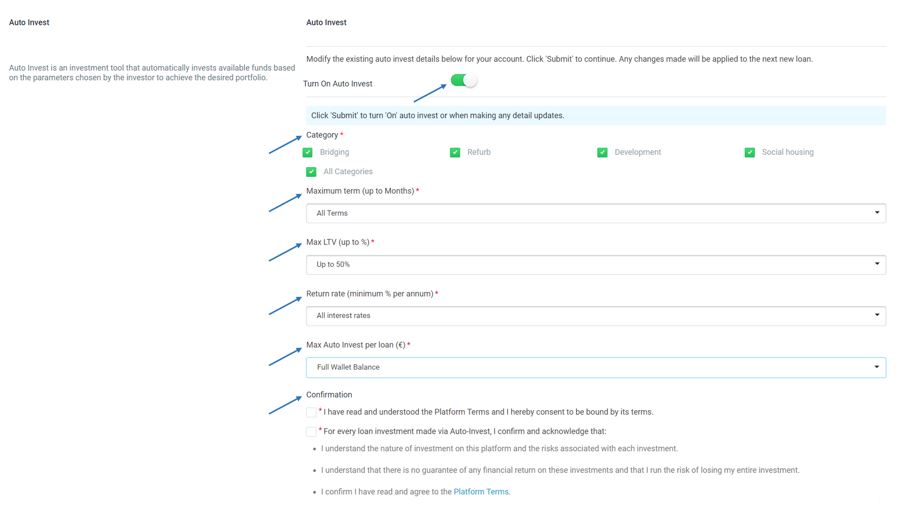Open the Maximum term dropdown
Image resolution: width=901 pixels, height=513 pixels.
pyautogui.click(x=595, y=213)
